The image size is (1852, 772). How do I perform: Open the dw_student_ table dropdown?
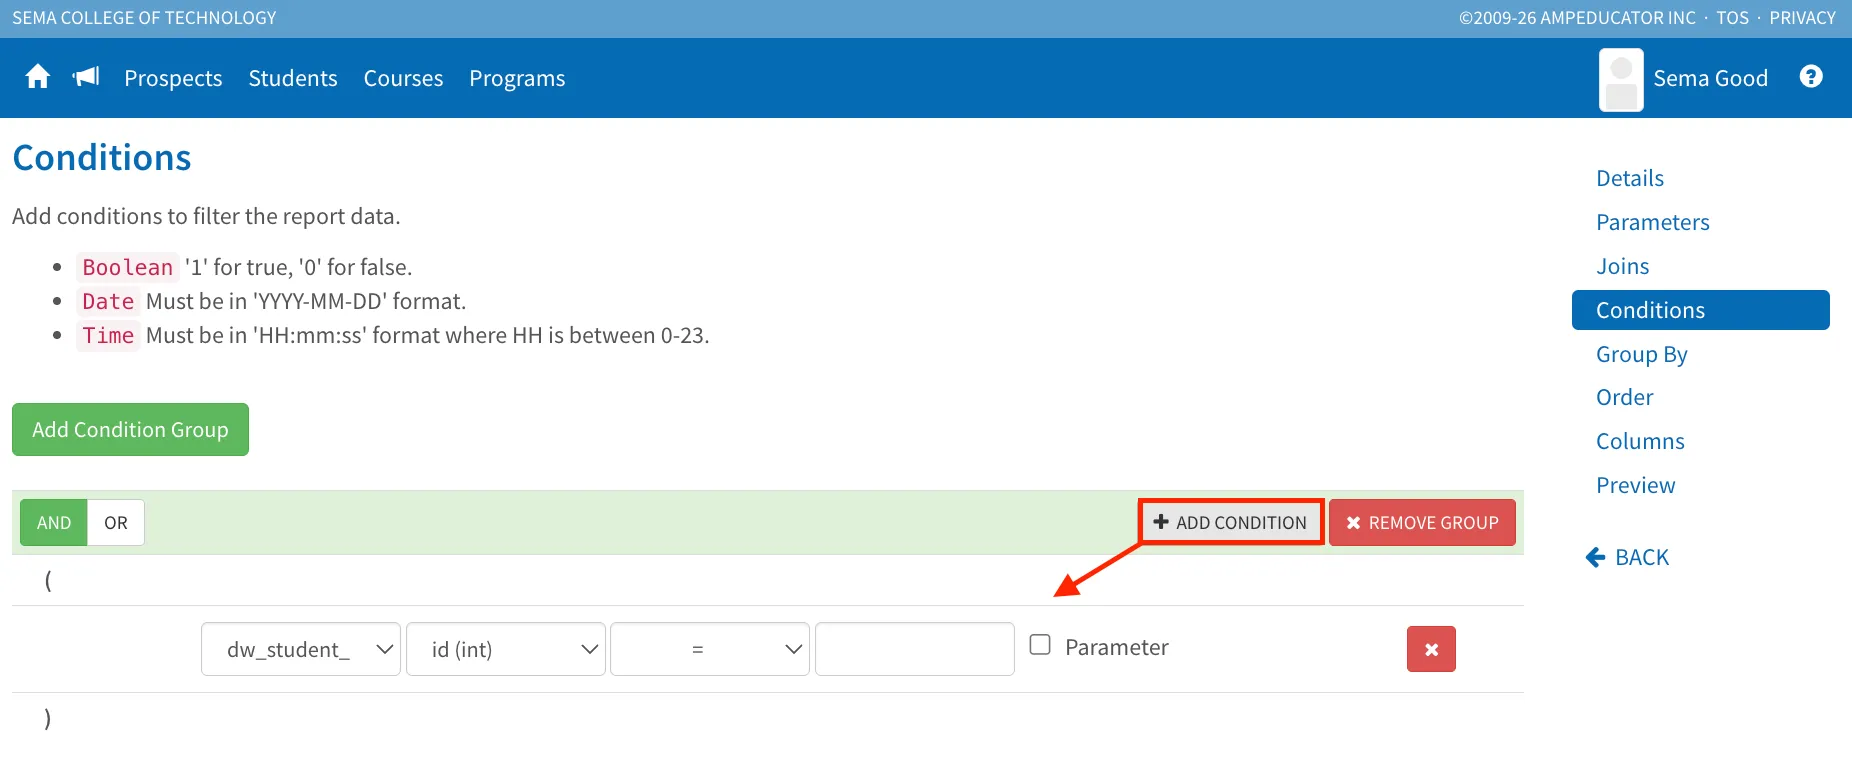(x=301, y=649)
